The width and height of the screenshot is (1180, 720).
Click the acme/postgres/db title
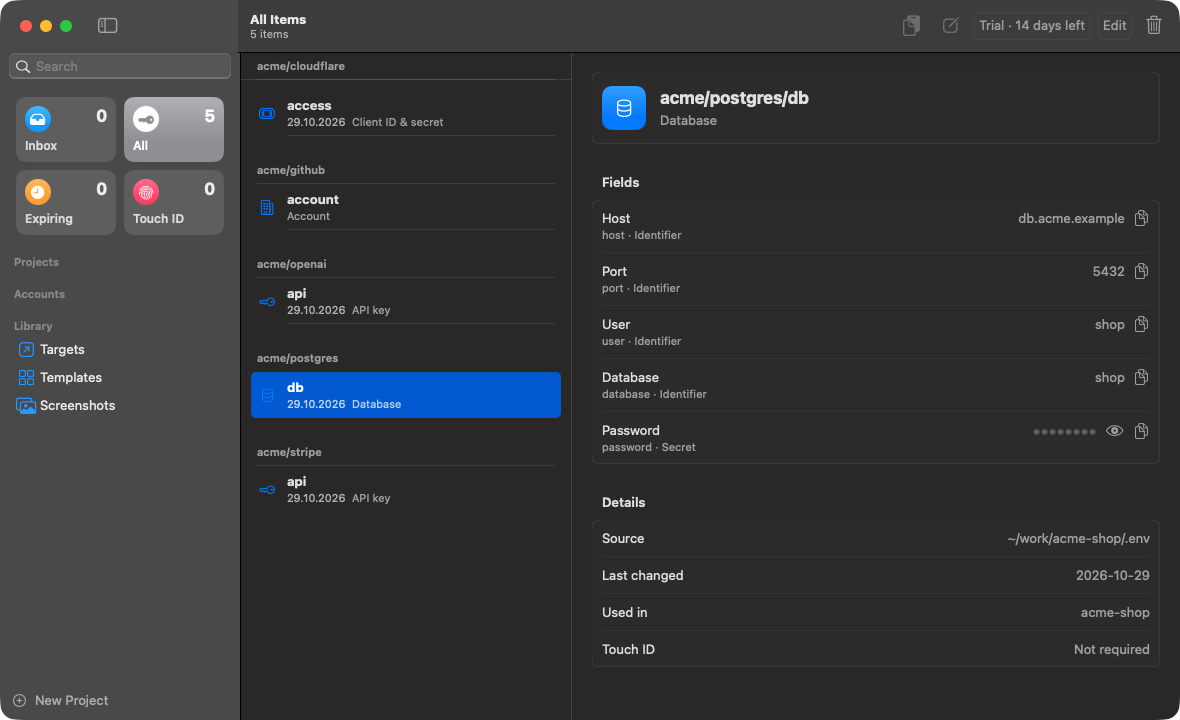(x=734, y=99)
